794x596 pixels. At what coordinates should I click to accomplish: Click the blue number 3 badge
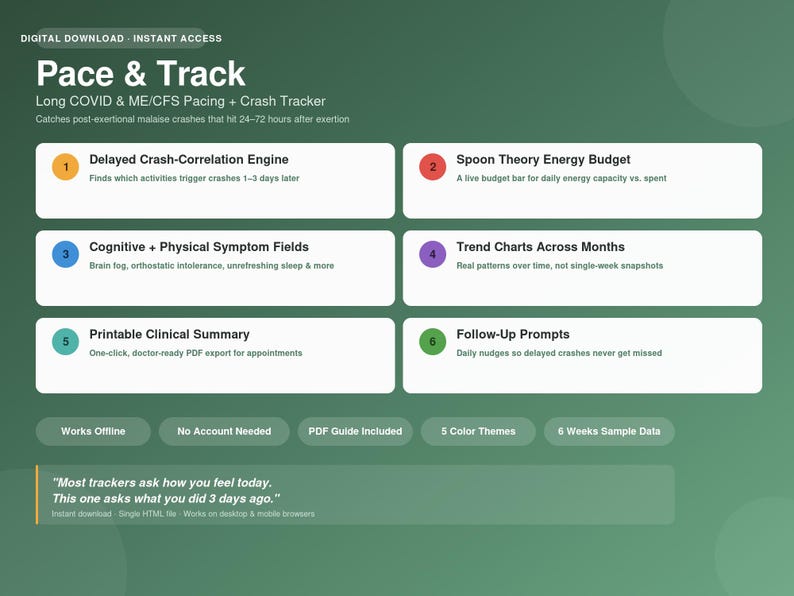coord(65,254)
